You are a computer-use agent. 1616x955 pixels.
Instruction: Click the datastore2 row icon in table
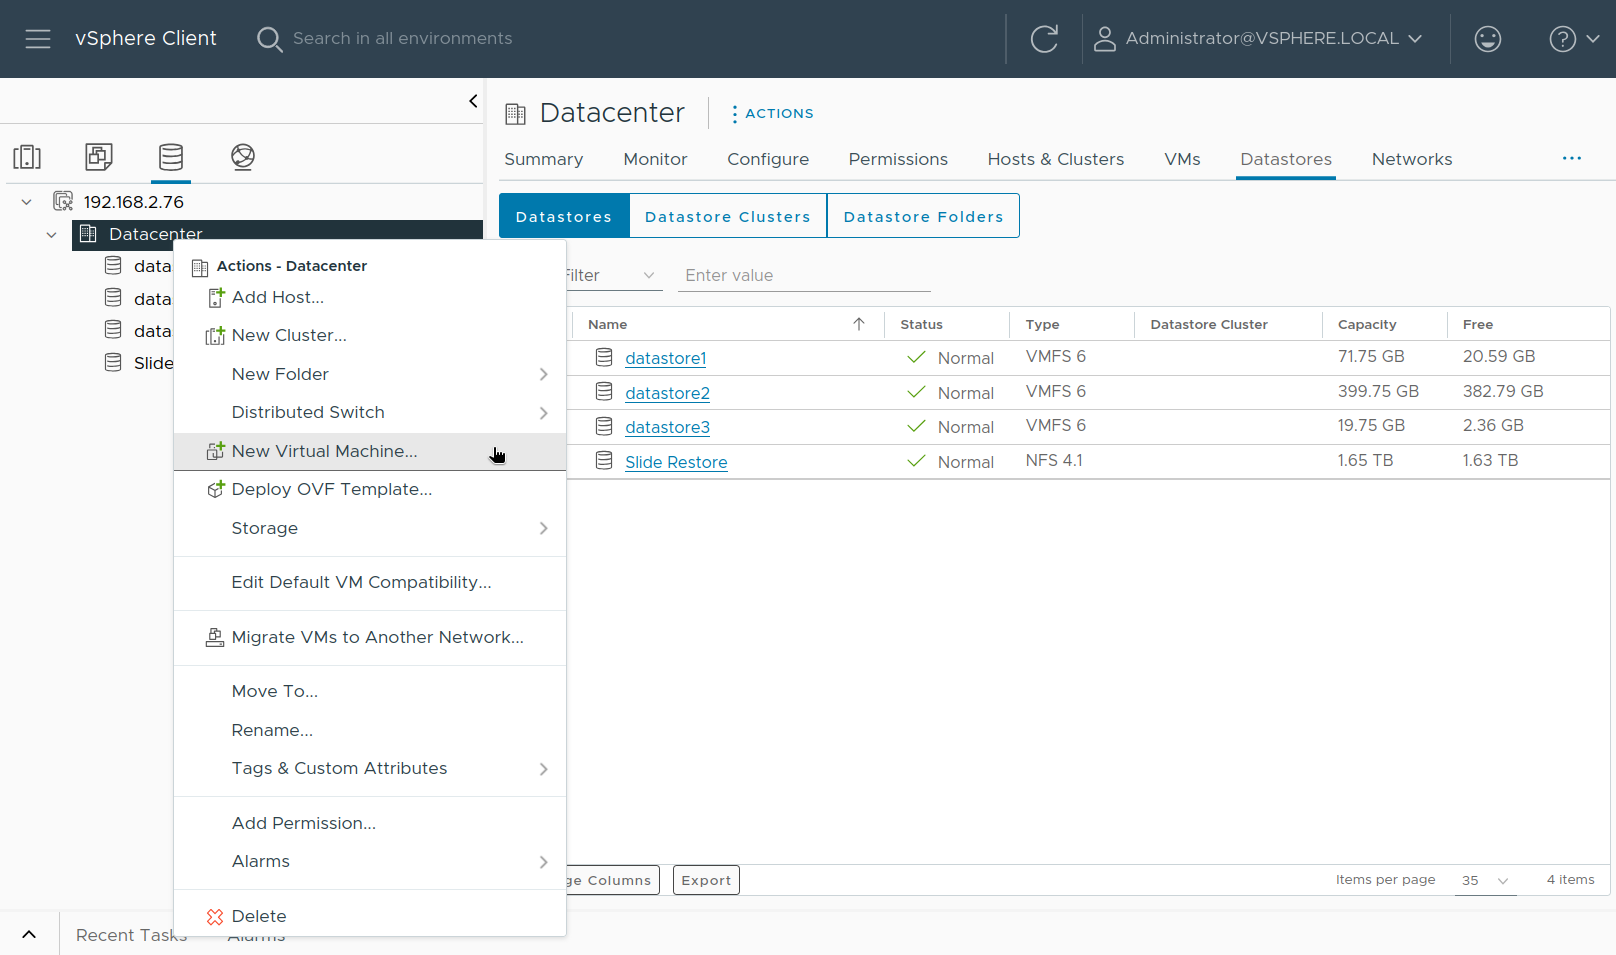[x=604, y=391]
